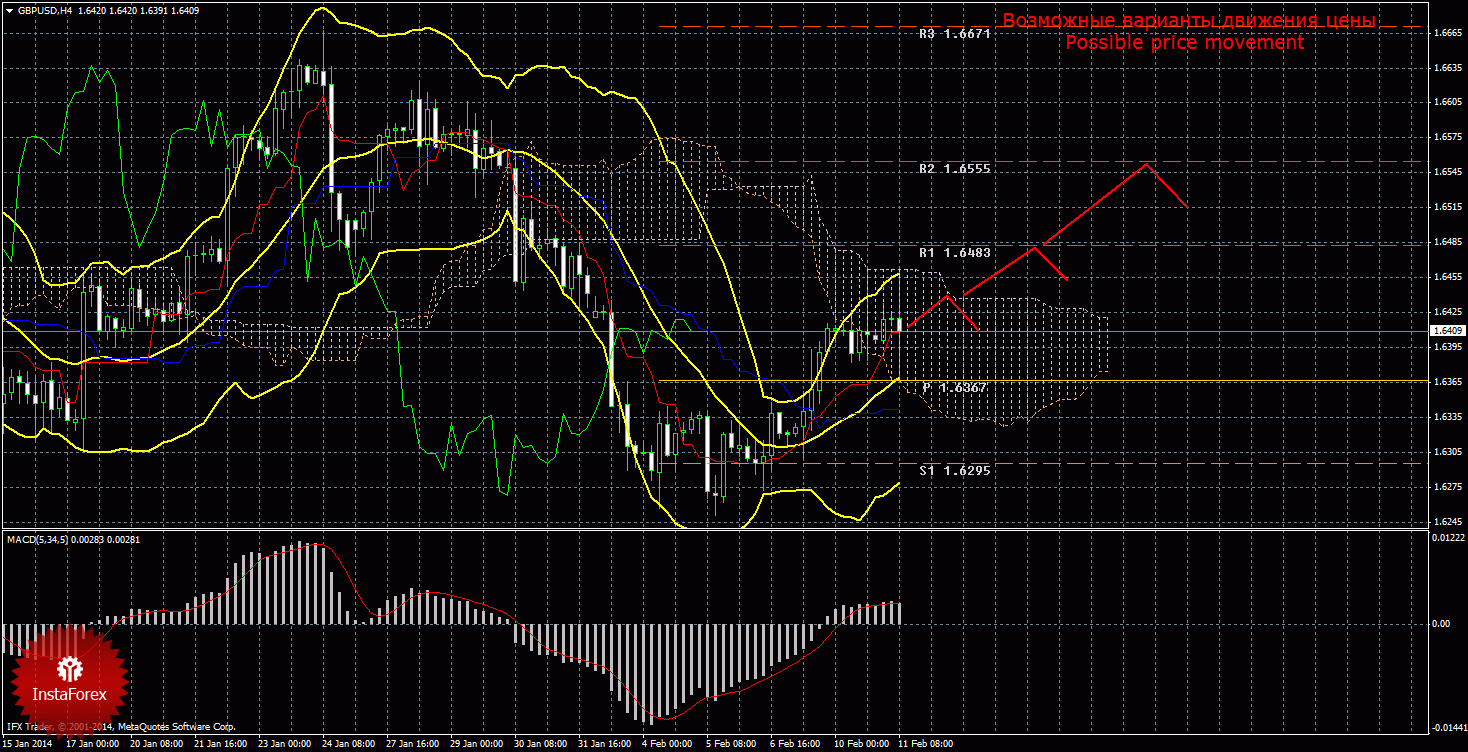Click the '30 Jan 08:00' time axis label
Screen dimensions: 1468x752
pos(540,744)
